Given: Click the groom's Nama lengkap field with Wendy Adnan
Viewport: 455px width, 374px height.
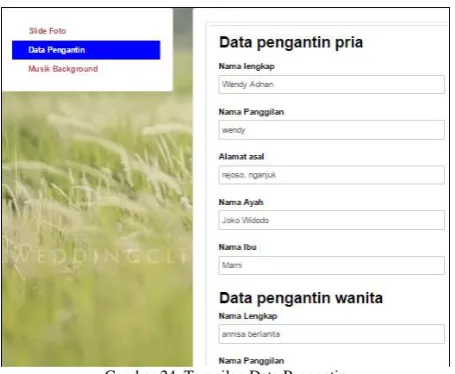Looking at the screenshot, I should point(331,84).
